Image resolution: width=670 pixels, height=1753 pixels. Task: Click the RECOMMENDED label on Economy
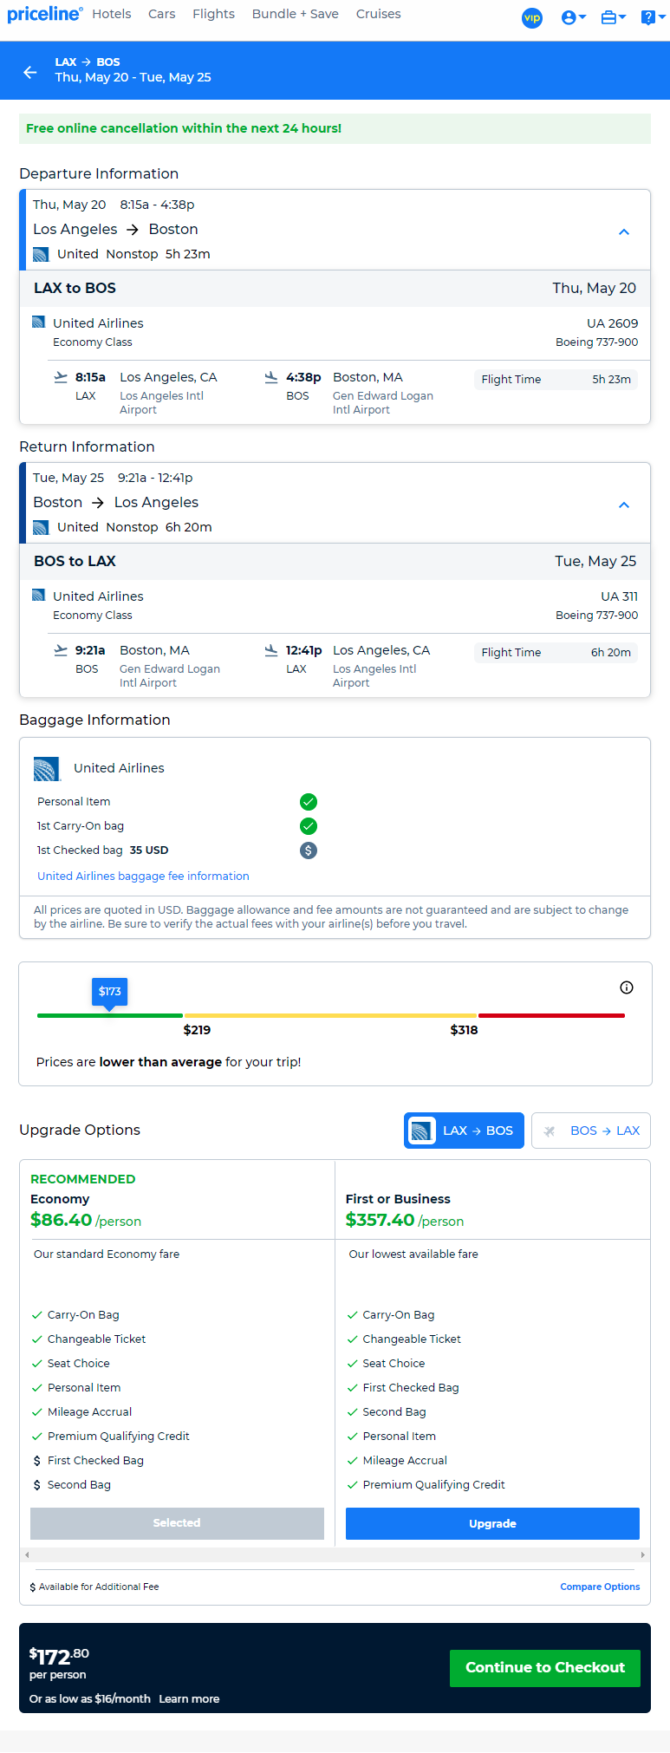tap(83, 1179)
